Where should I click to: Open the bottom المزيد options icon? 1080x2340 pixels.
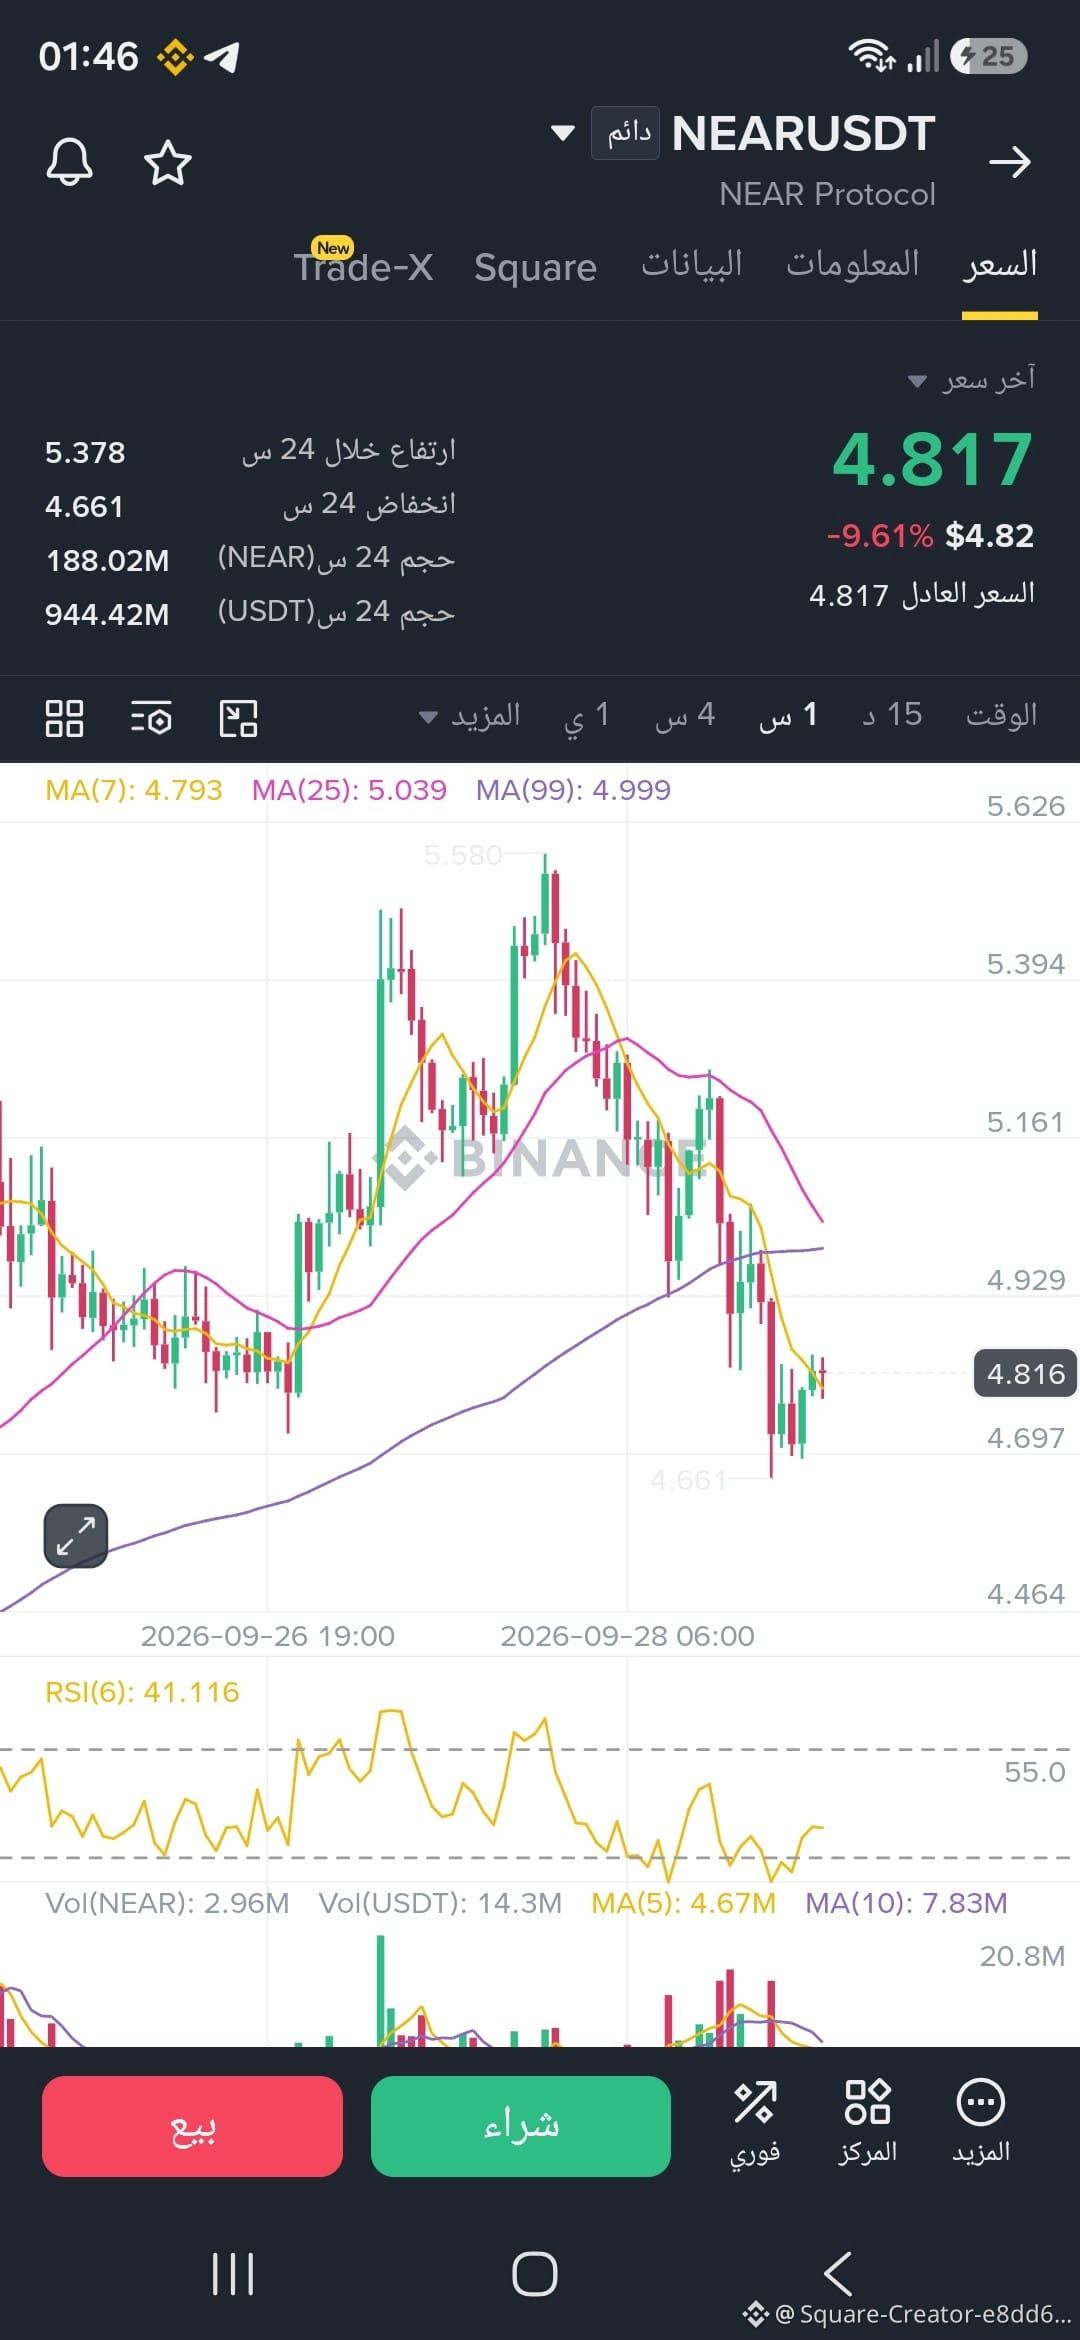981,2122
